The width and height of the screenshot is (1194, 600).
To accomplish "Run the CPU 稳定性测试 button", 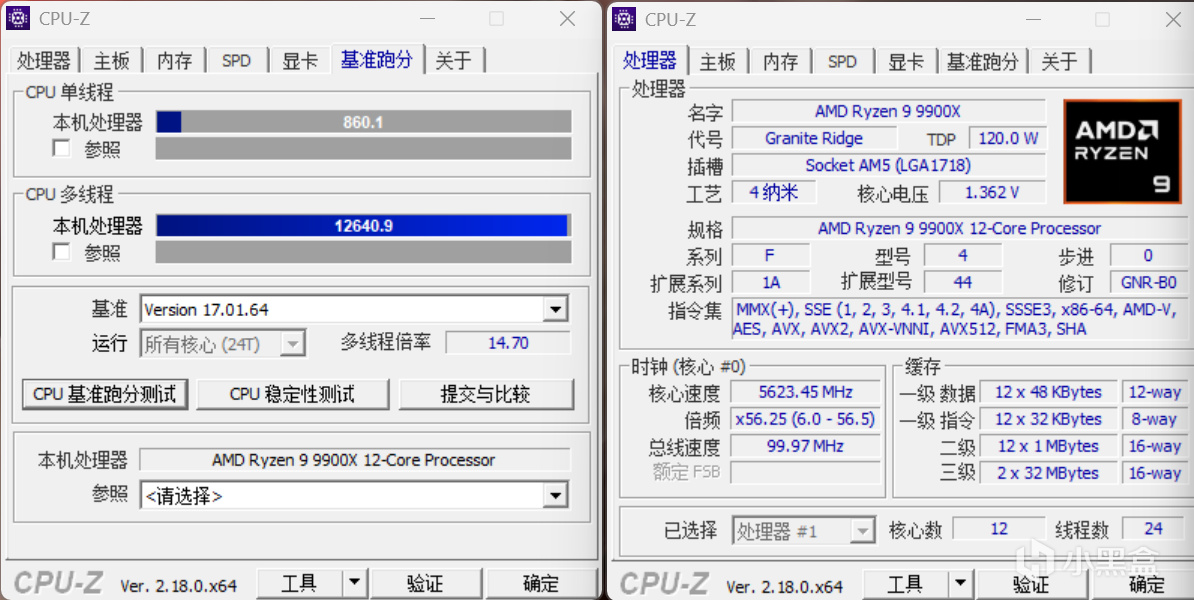I will (x=292, y=394).
